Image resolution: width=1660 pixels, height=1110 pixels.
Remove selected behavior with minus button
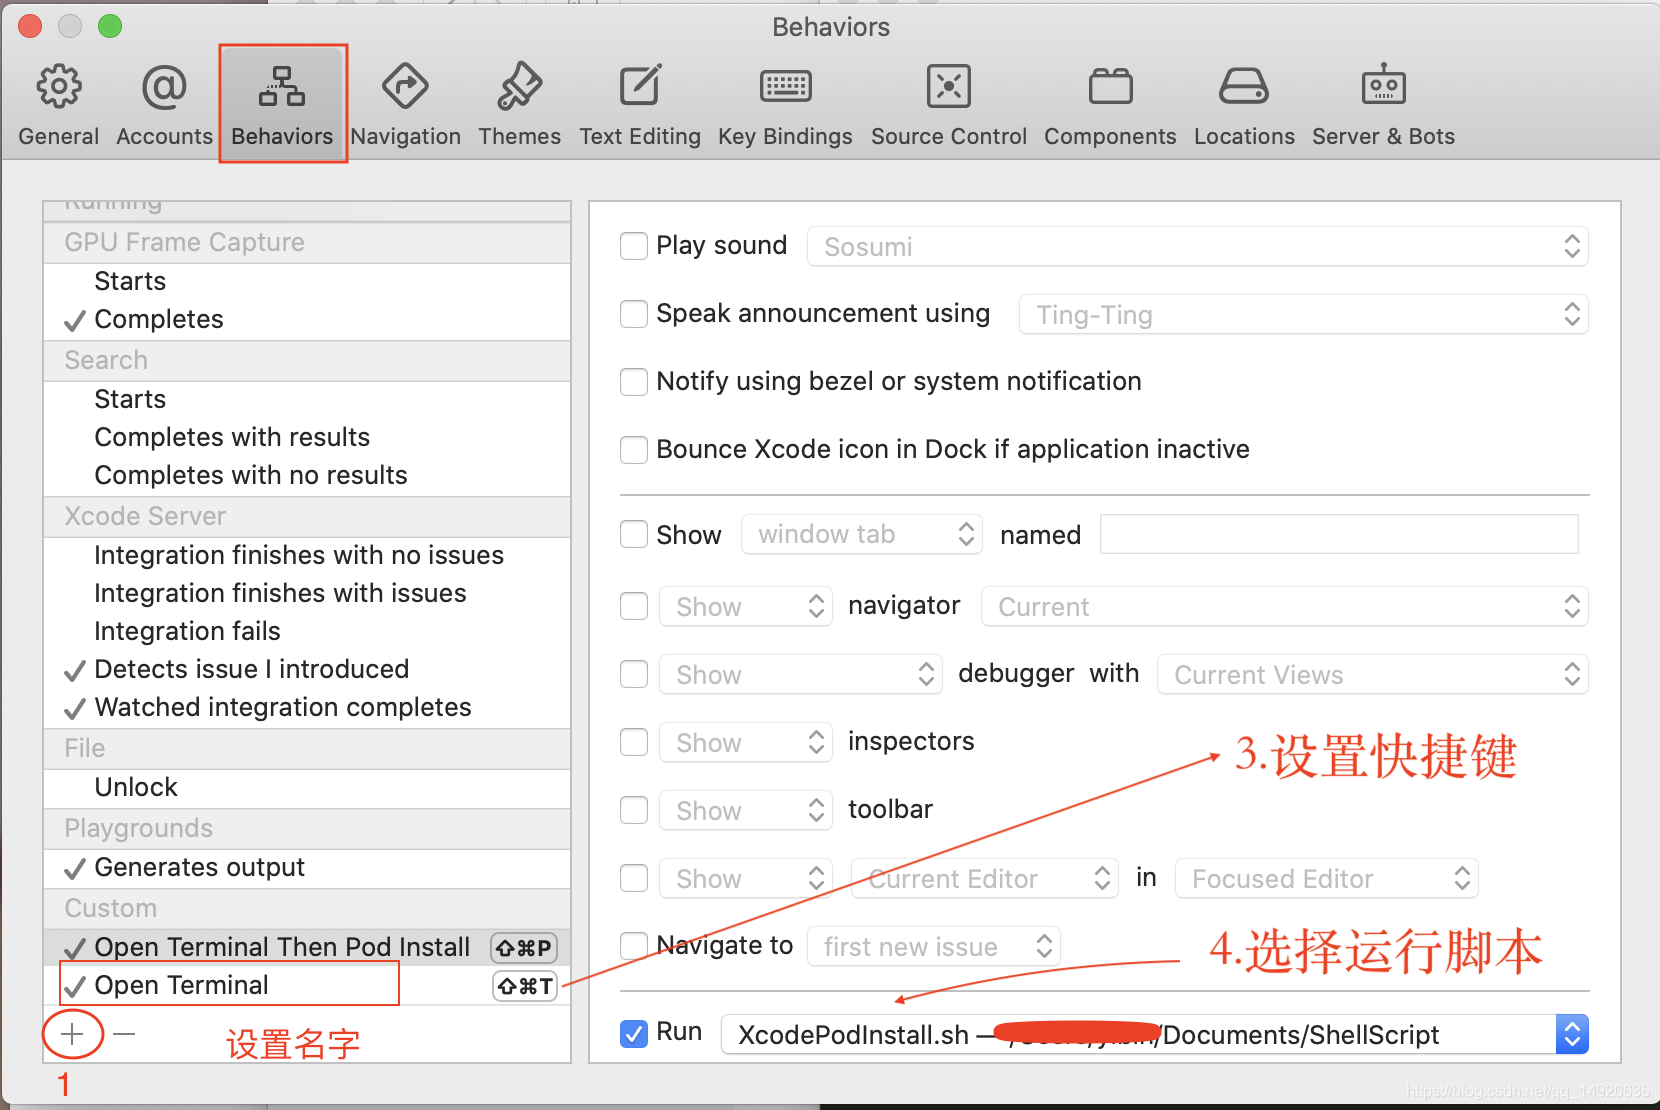[124, 1034]
